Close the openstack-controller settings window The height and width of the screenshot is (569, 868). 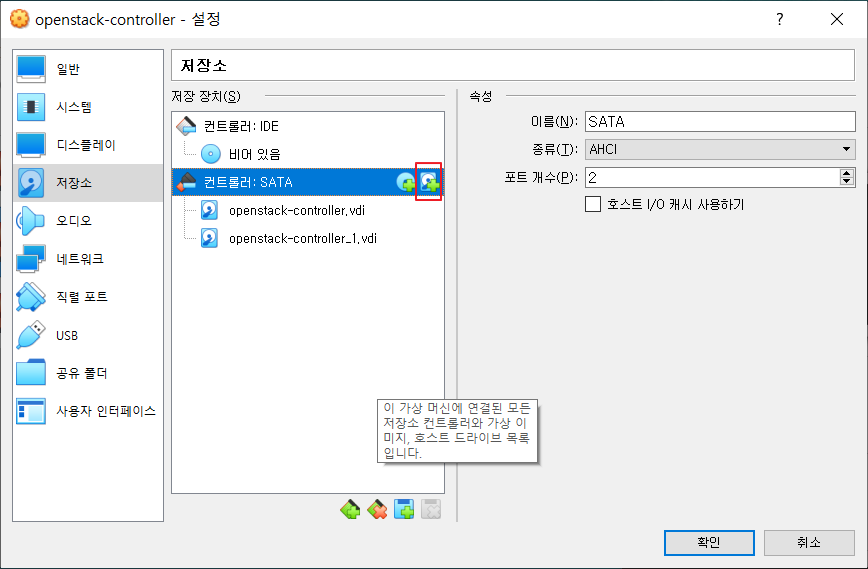point(837,19)
